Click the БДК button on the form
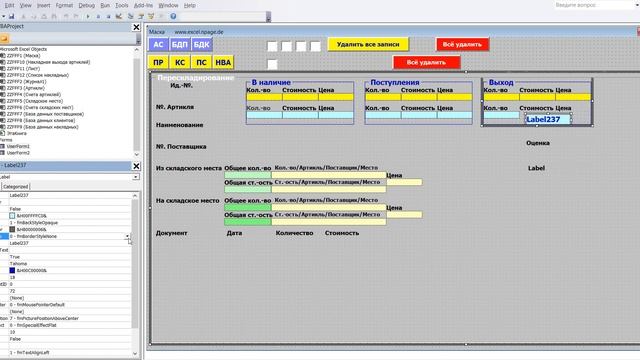Screen dimensions: 640x360 pos(201,44)
